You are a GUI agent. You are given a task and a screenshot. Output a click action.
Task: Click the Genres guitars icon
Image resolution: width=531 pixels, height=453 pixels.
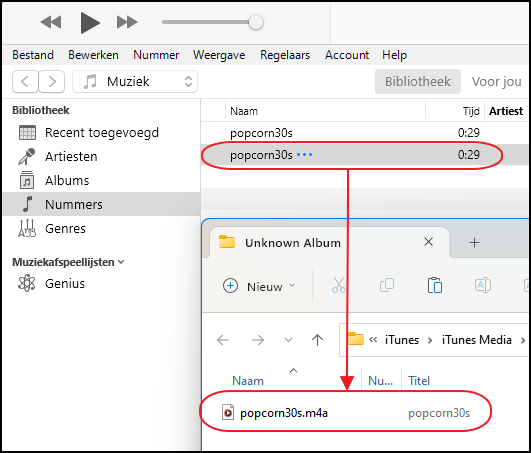pyautogui.click(x=27, y=229)
